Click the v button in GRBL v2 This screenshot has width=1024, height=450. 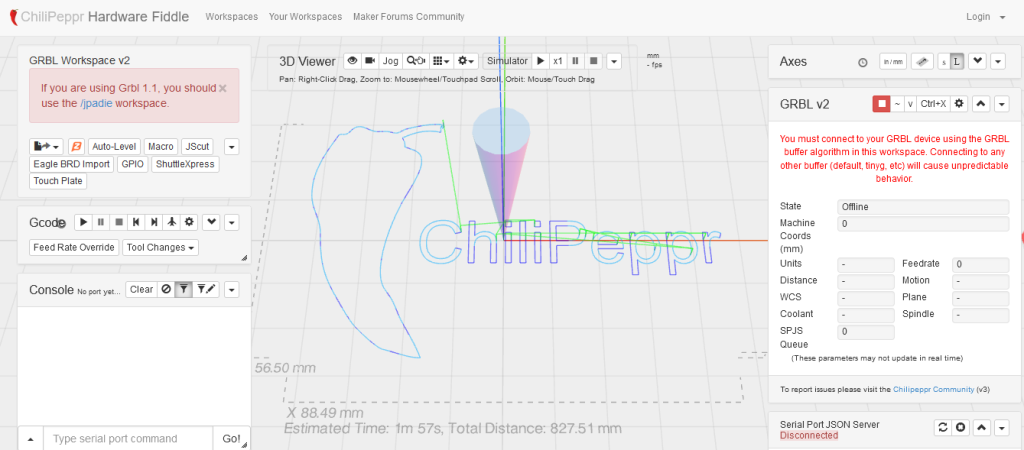click(910, 103)
